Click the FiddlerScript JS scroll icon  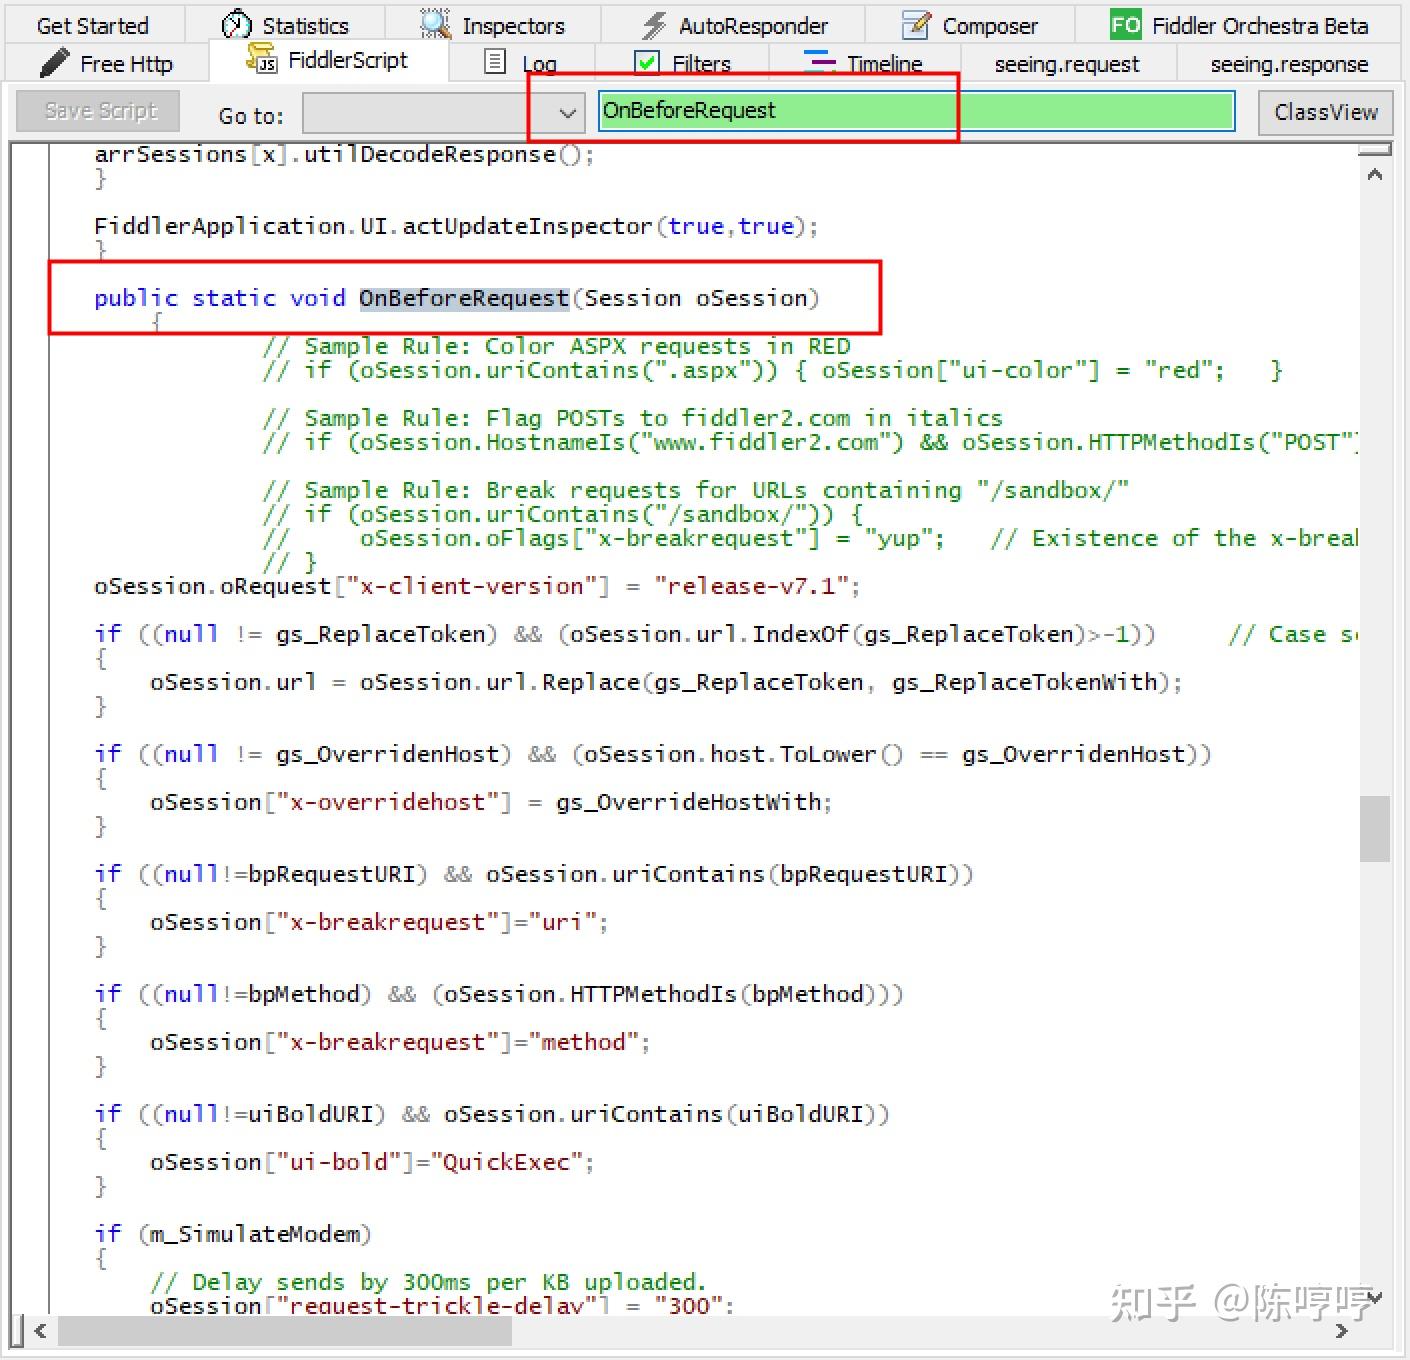pyautogui.click(x=262, y=59)
